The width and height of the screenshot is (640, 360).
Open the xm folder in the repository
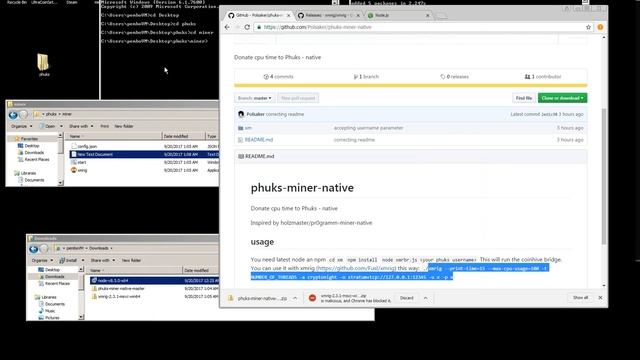click(x=248, y=128)
